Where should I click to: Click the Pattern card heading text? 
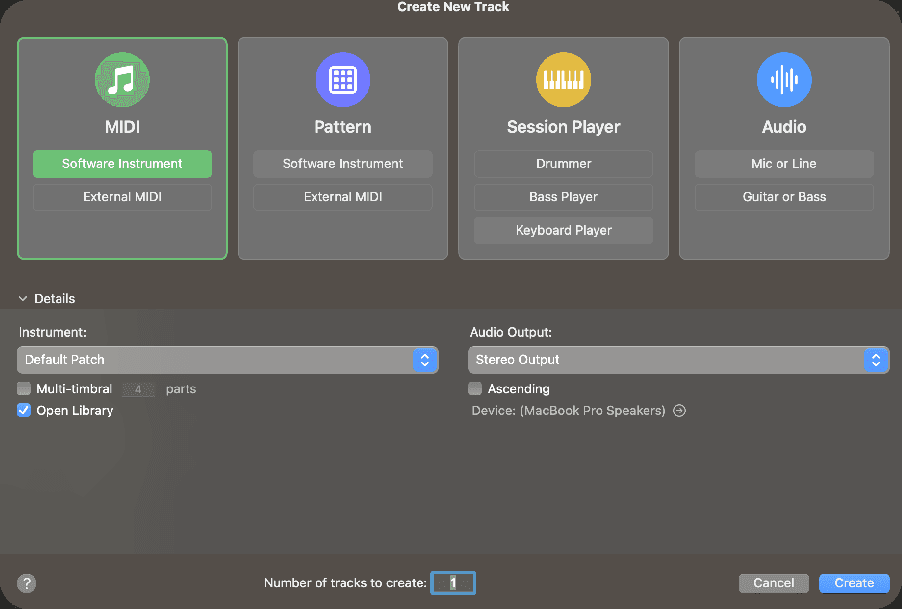point(343,127)
